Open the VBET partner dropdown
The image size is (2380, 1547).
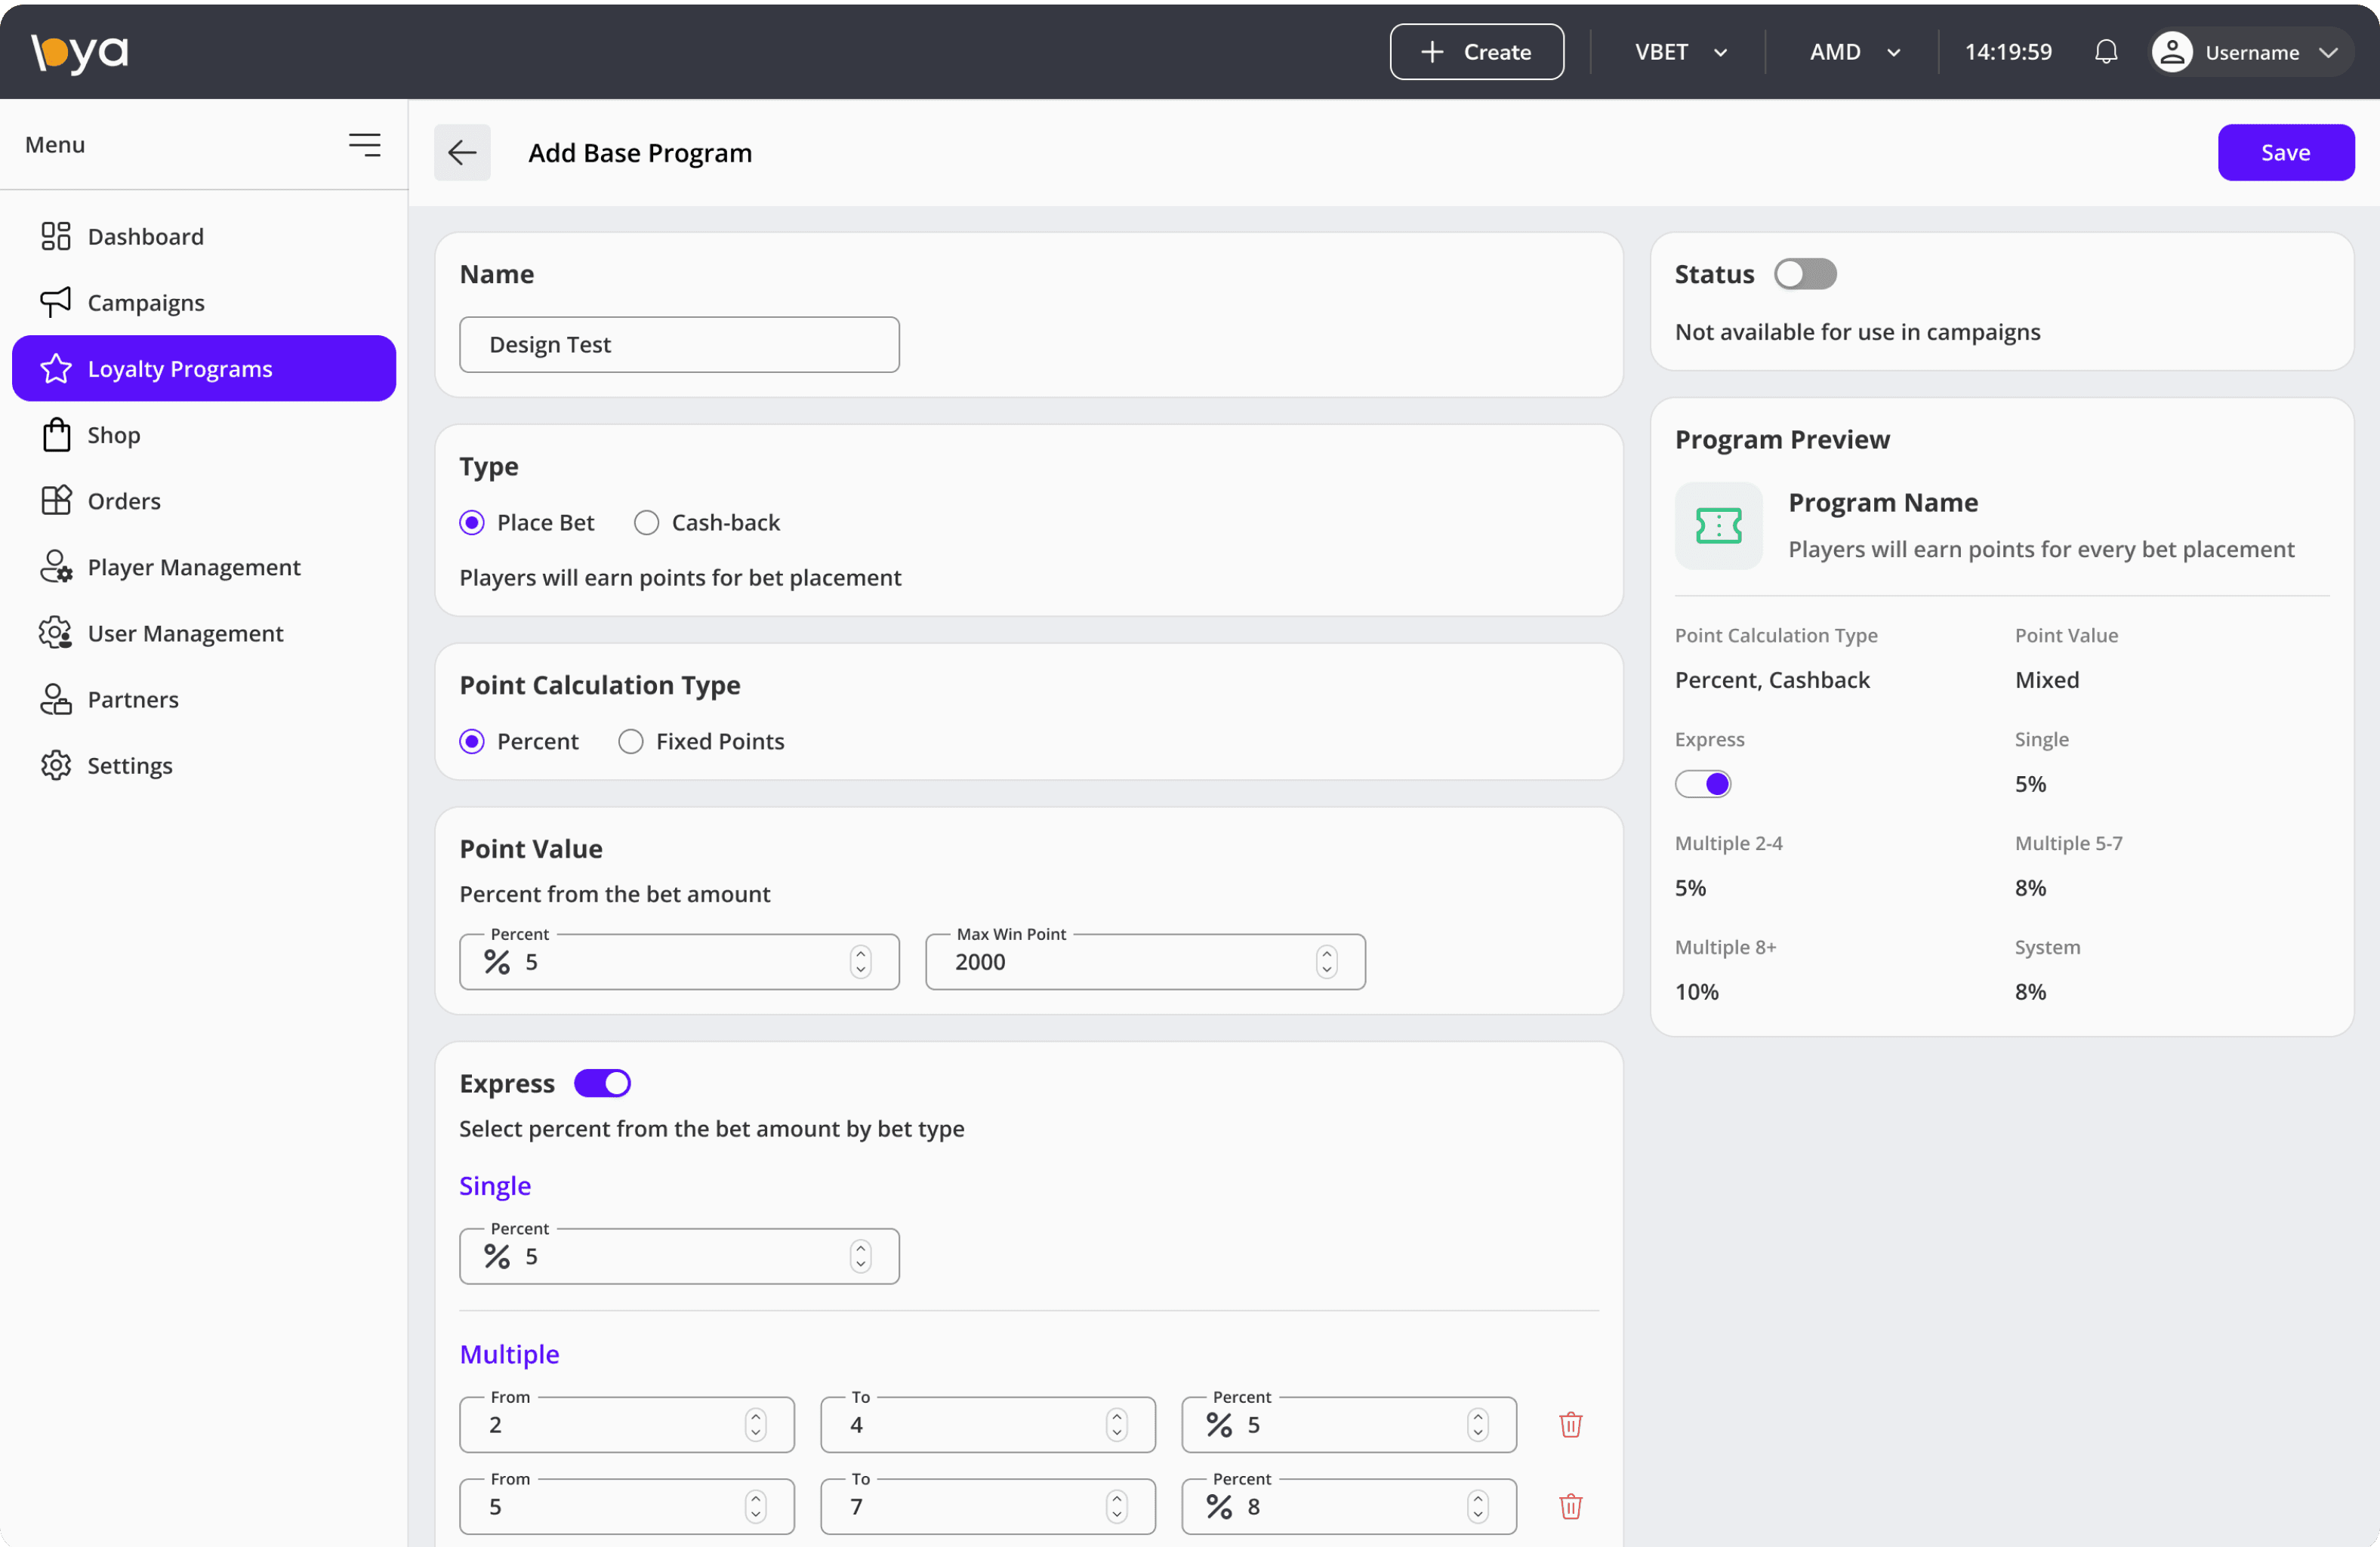tap(1680, 52)
